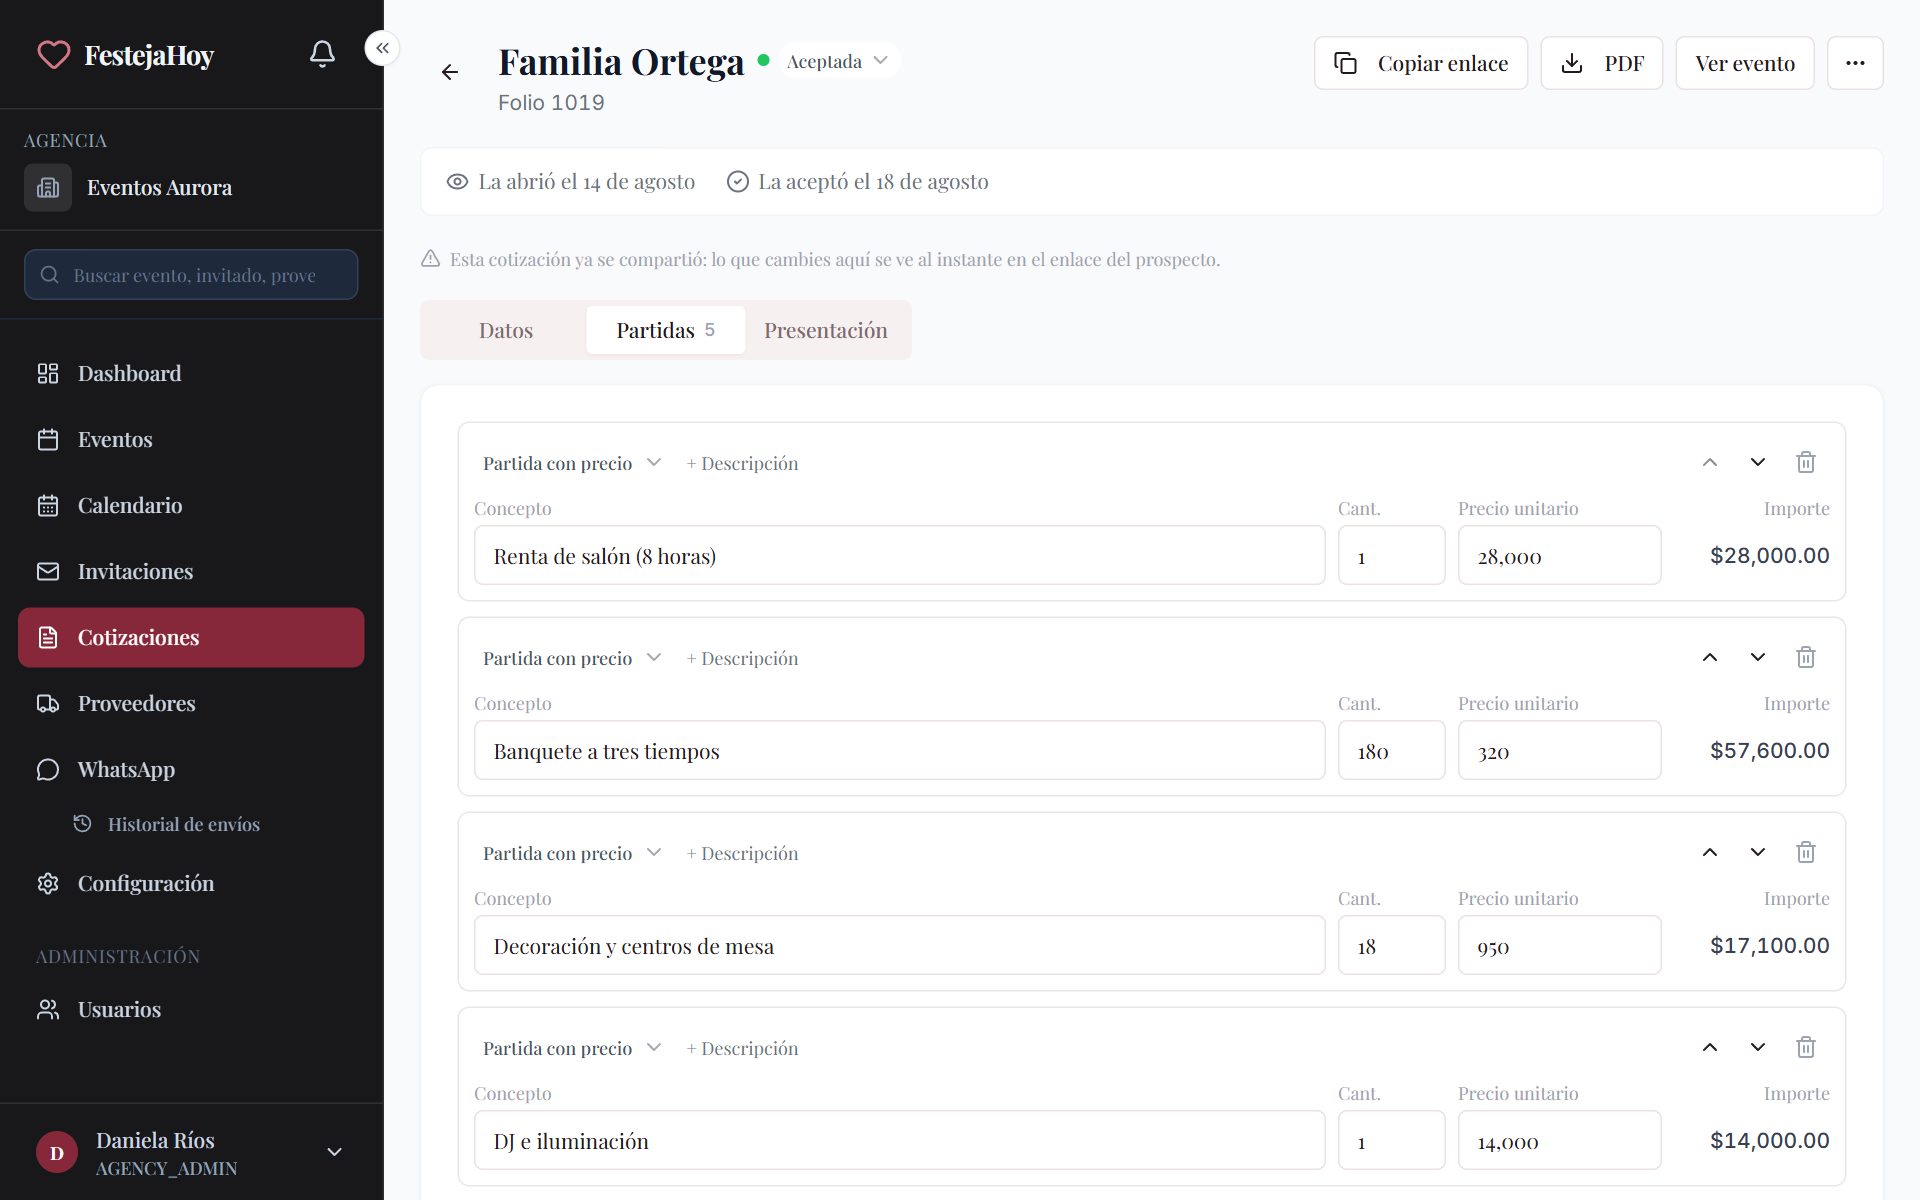This screenshot has width=1920, height=1200.
Task: Move Banquete a tres tiempos item up
Action: [1710, 657]
